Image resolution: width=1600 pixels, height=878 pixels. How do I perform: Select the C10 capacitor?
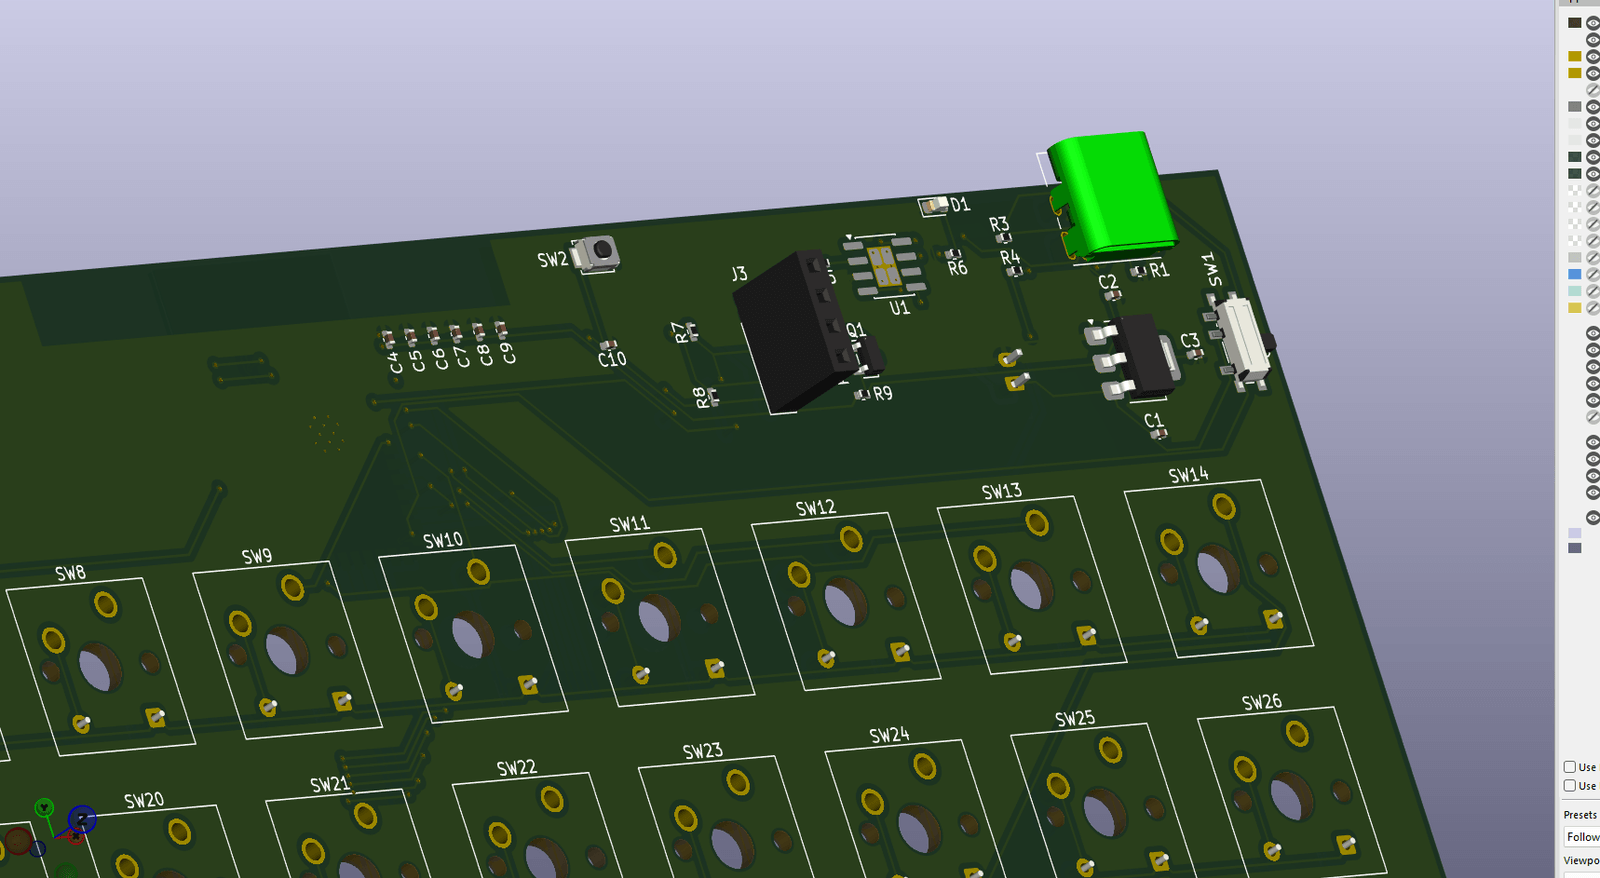(607, 345)
